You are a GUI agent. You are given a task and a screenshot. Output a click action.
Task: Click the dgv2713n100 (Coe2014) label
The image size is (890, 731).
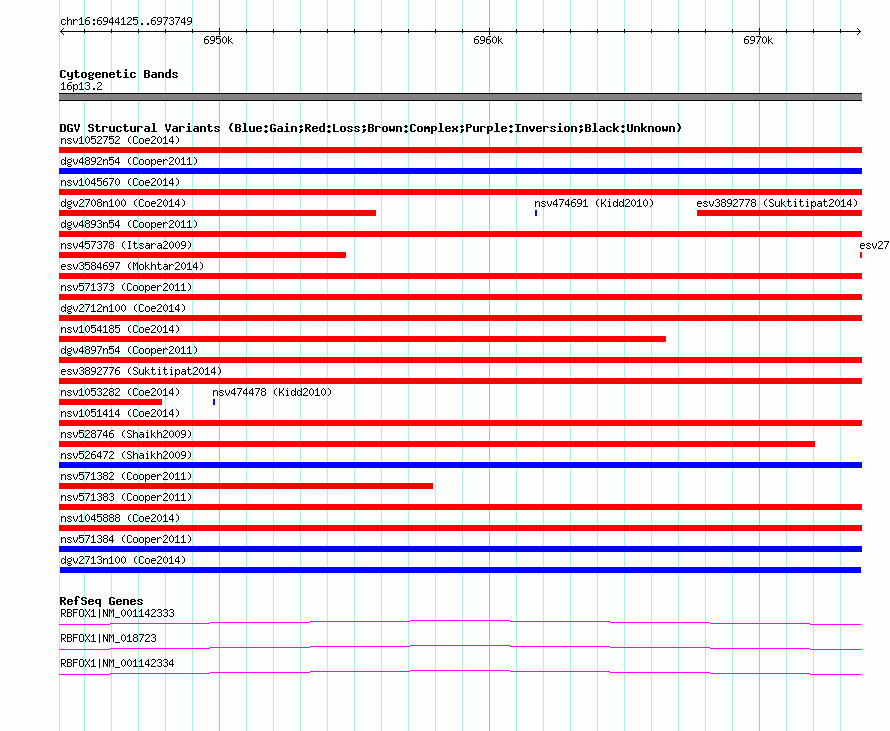click(123, 560)
